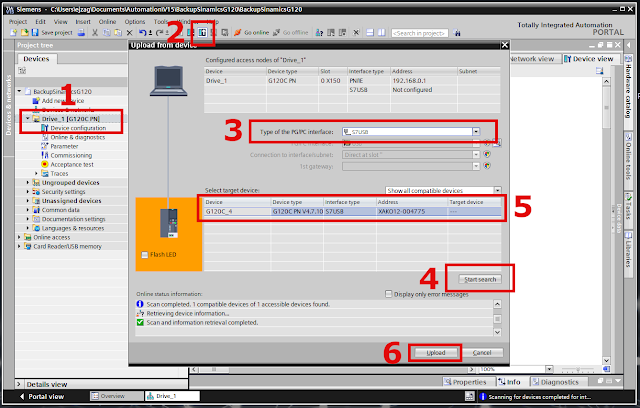
Task: Click the Redo arrow icon
Action: pyautogui.click(x=159, y=32)
